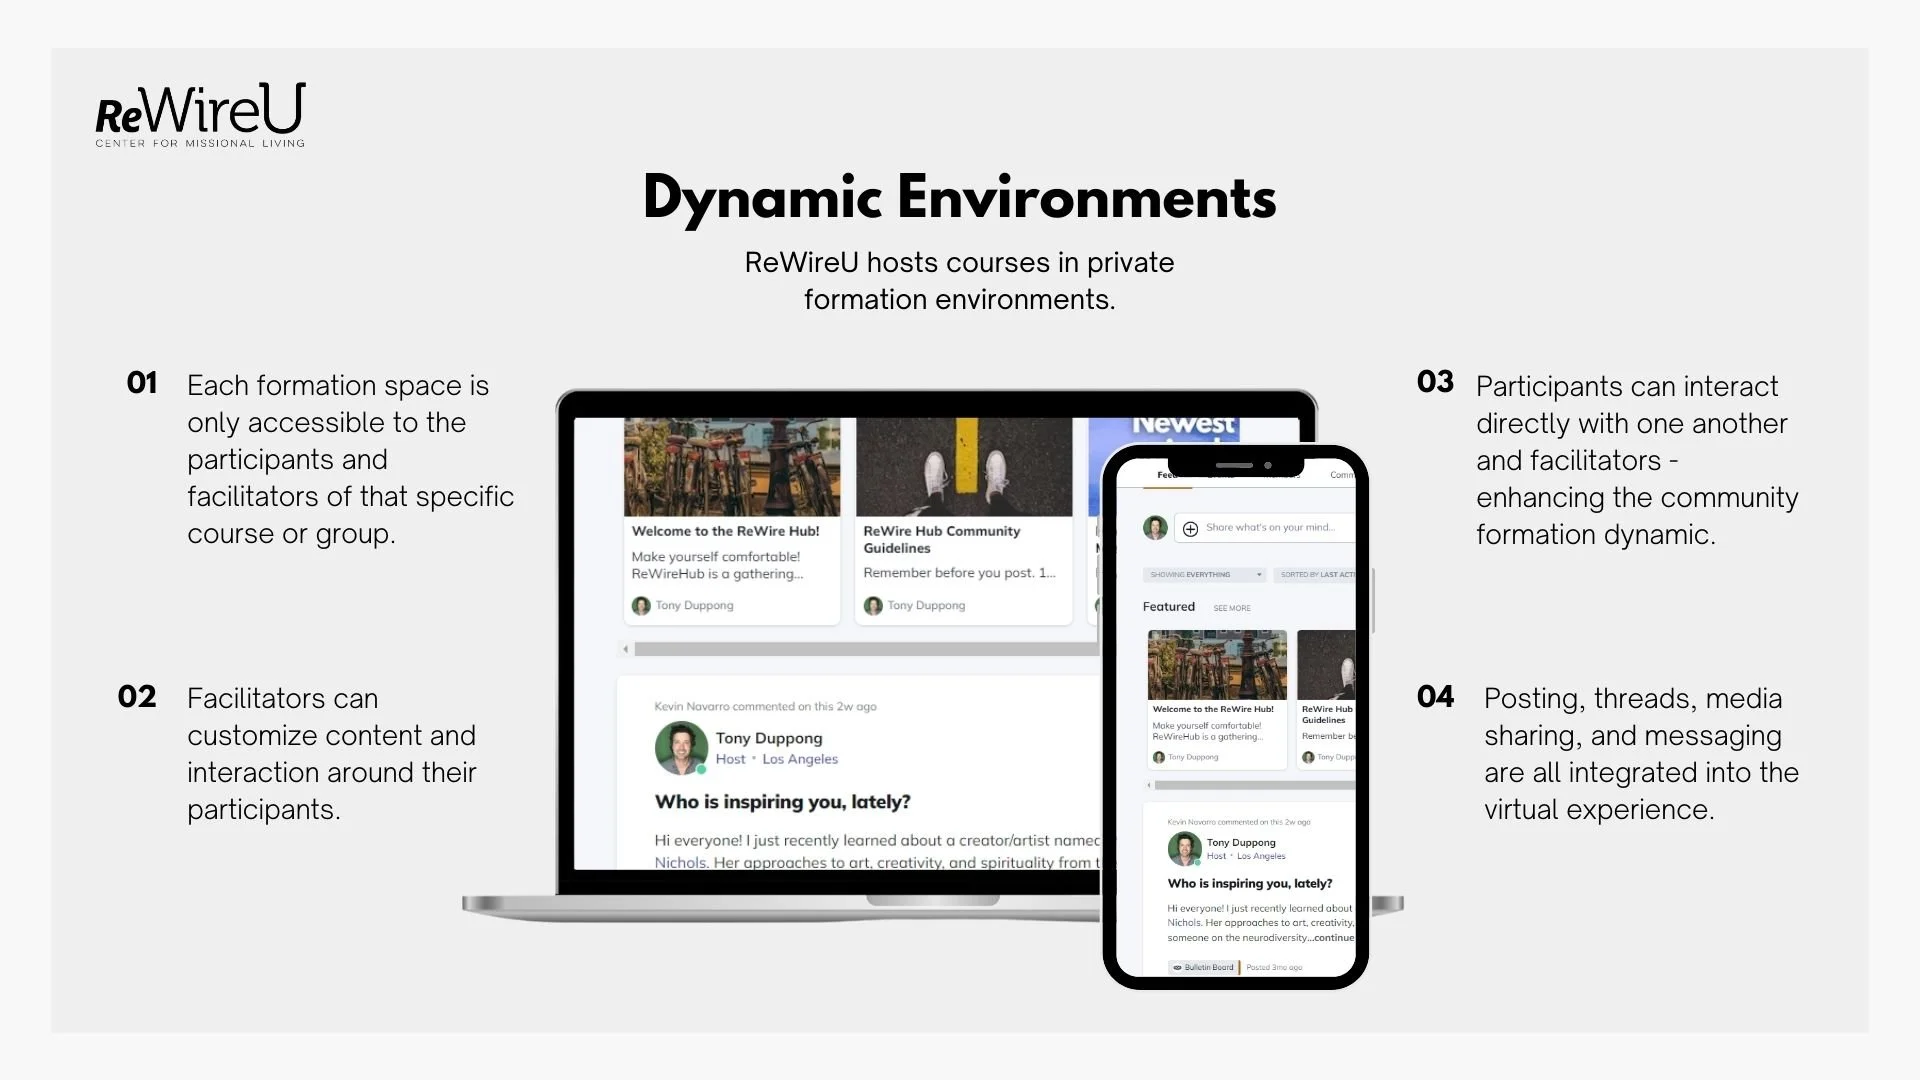Click user avatar beside phone share box
1920x1080 pixels.
1155,528
